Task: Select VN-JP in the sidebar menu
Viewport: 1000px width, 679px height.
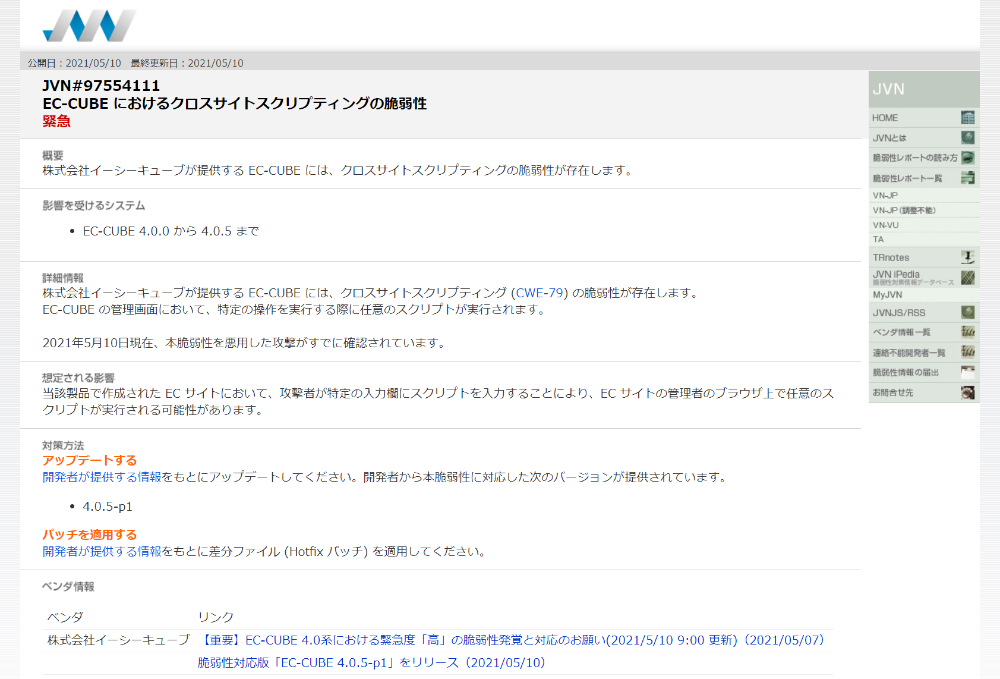Action: [x=885, y=196]
